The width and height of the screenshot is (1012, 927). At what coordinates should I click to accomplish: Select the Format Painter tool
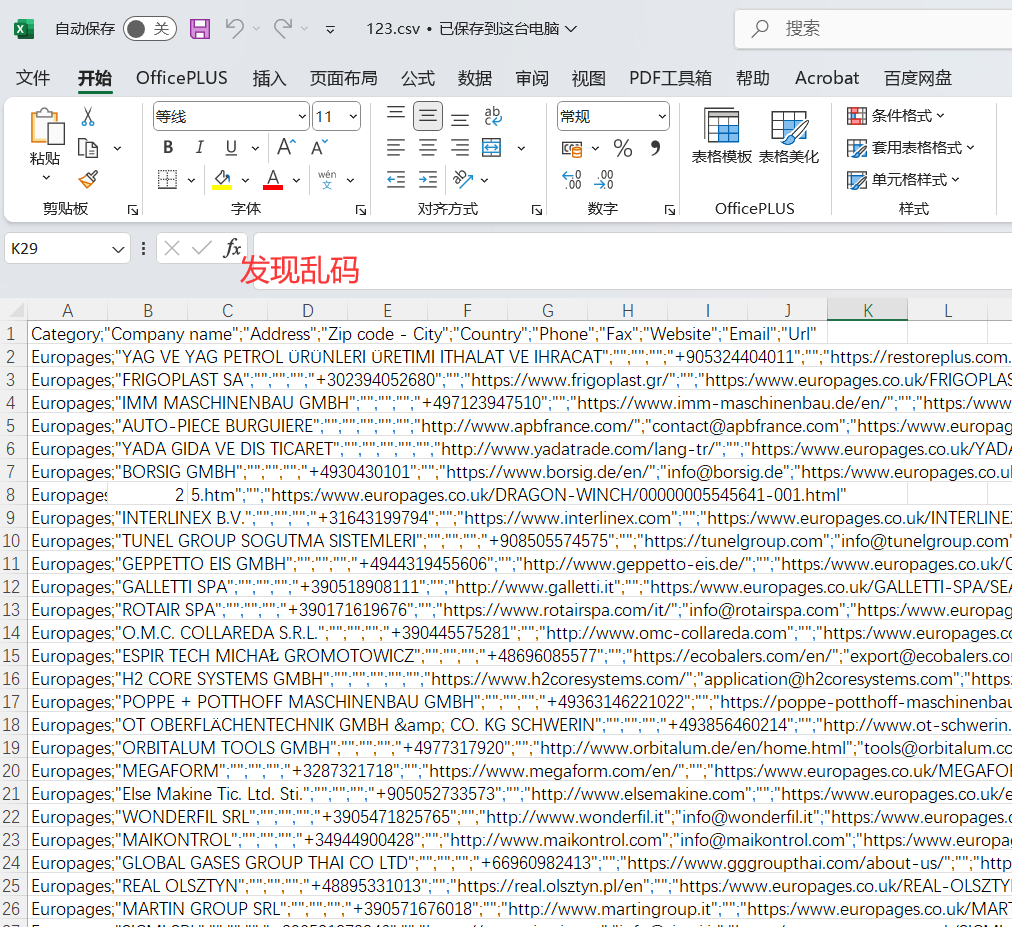click(88, 179)
